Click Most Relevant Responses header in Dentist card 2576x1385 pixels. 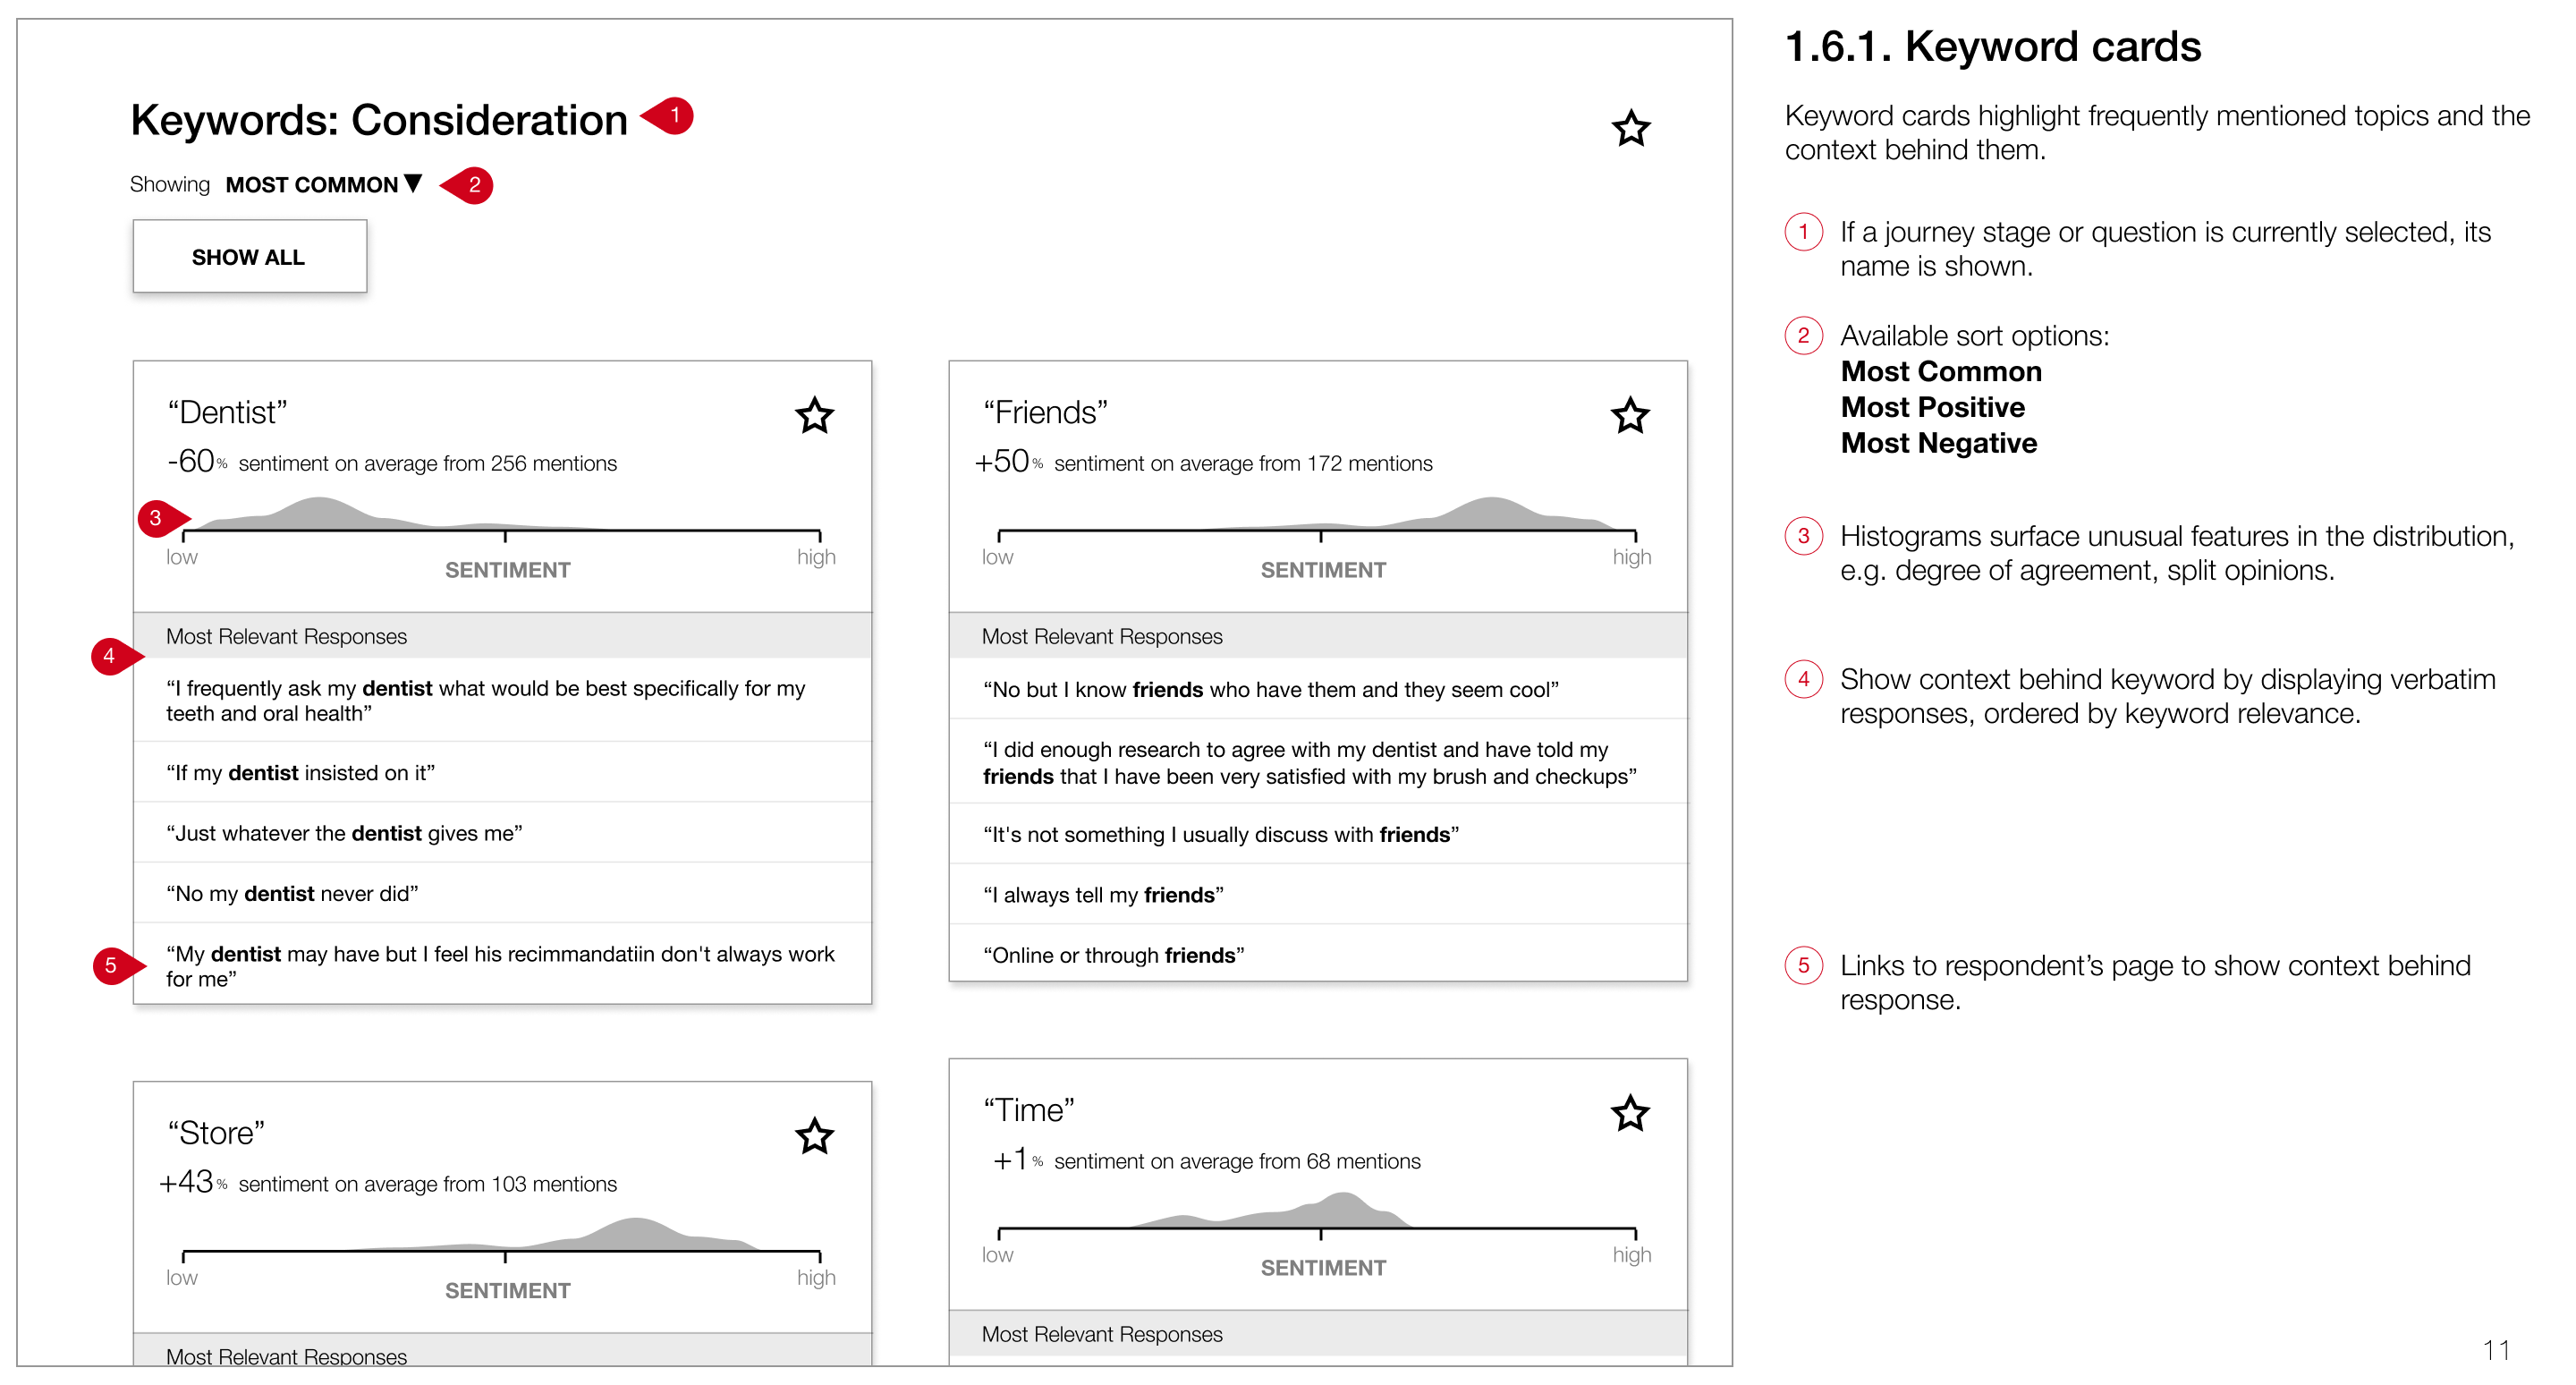coord(502,635)
